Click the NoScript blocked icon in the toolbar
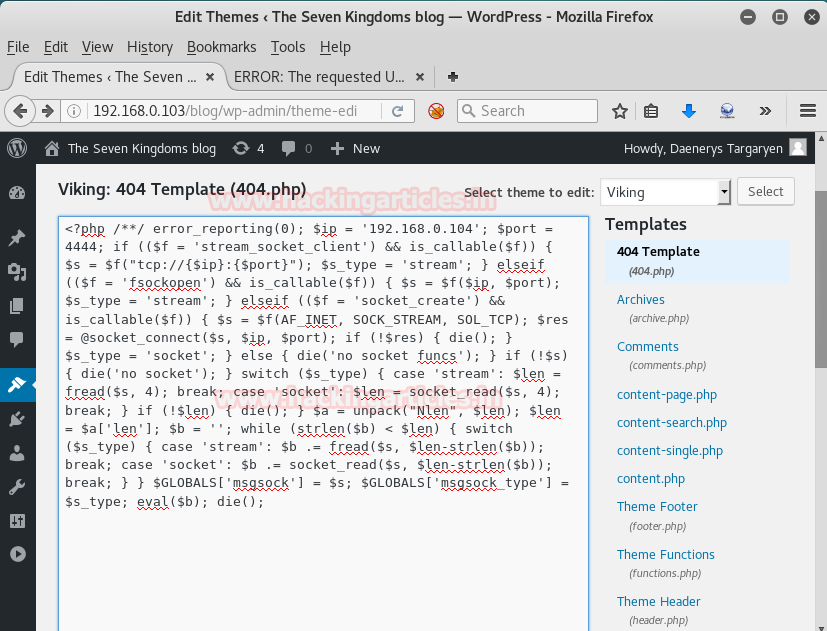The image size is (827, 631). point(436,111)
